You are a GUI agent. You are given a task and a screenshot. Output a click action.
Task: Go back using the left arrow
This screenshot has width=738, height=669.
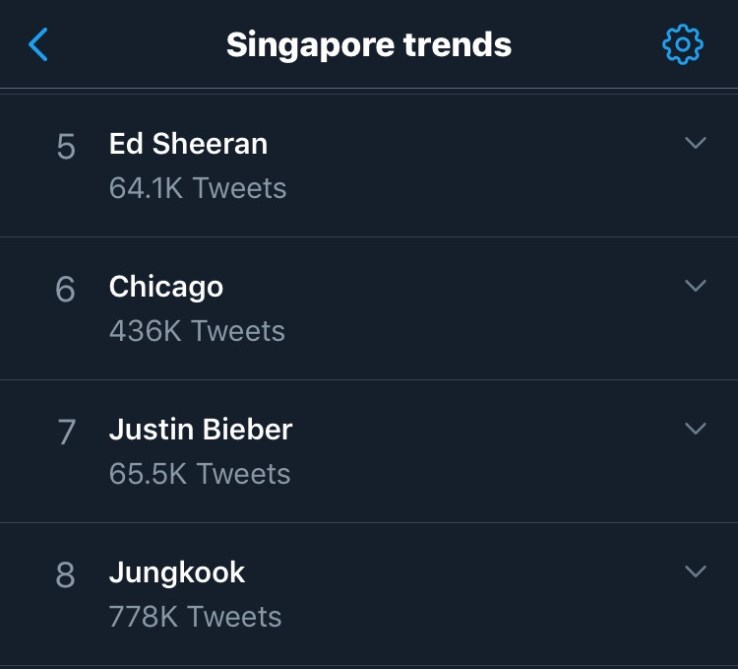[38, 44]
